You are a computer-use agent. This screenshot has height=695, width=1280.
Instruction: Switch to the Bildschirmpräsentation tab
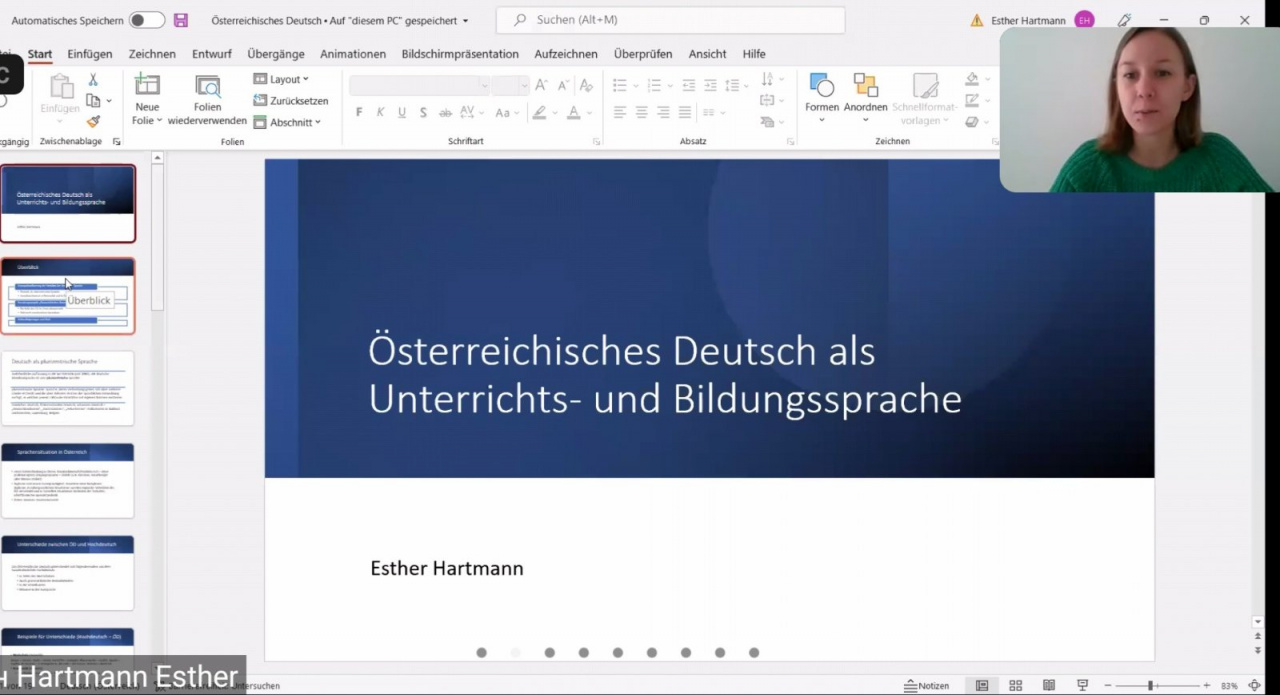click(459, 54)
